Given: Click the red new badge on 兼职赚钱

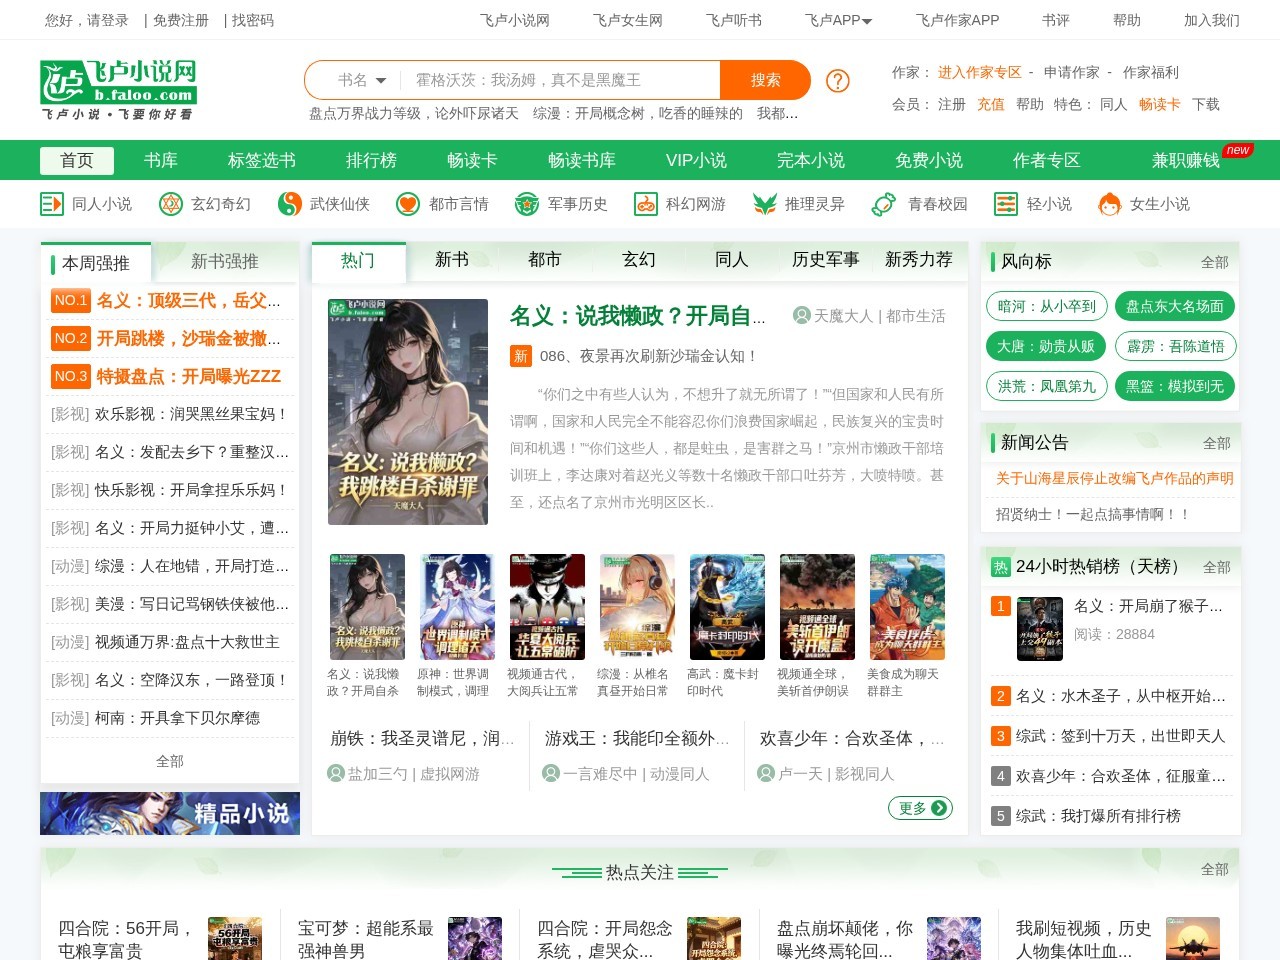Looking at the screenshot, I should [1238, 150].
